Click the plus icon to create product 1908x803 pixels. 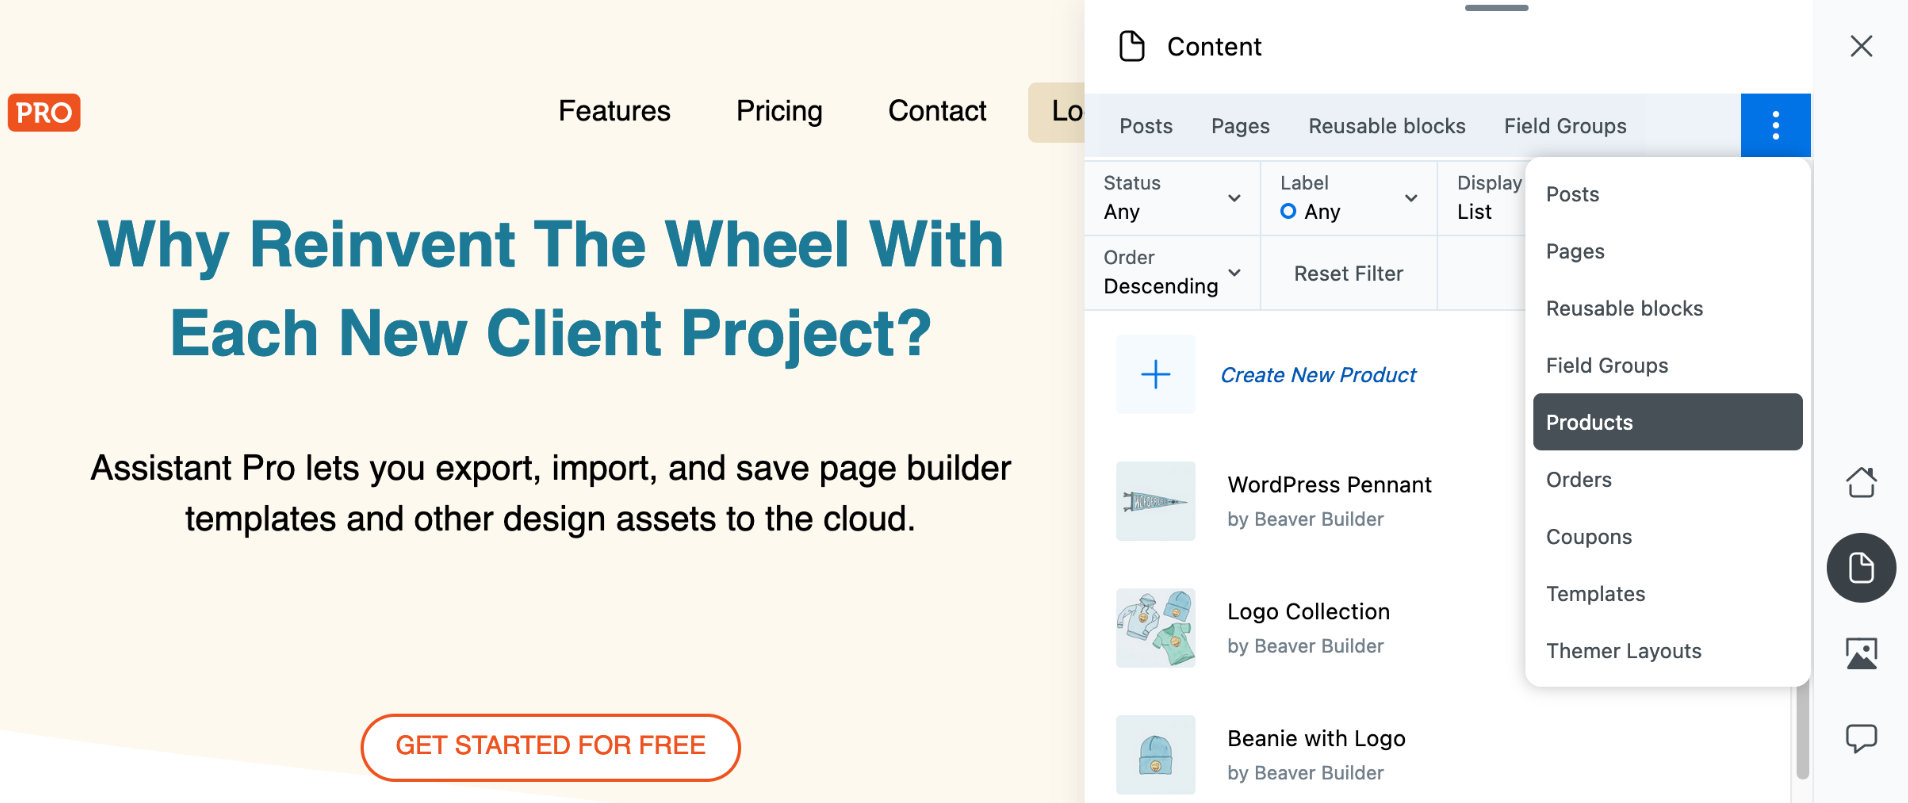tap(1155, 374)
